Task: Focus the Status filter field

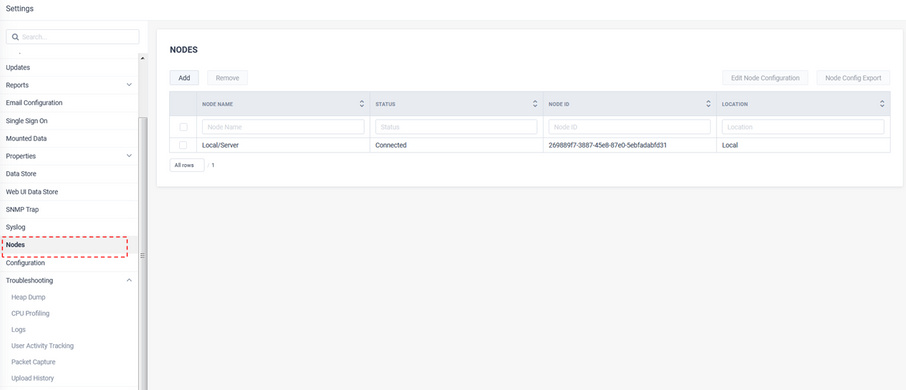Action: click(x=456, y=127)
